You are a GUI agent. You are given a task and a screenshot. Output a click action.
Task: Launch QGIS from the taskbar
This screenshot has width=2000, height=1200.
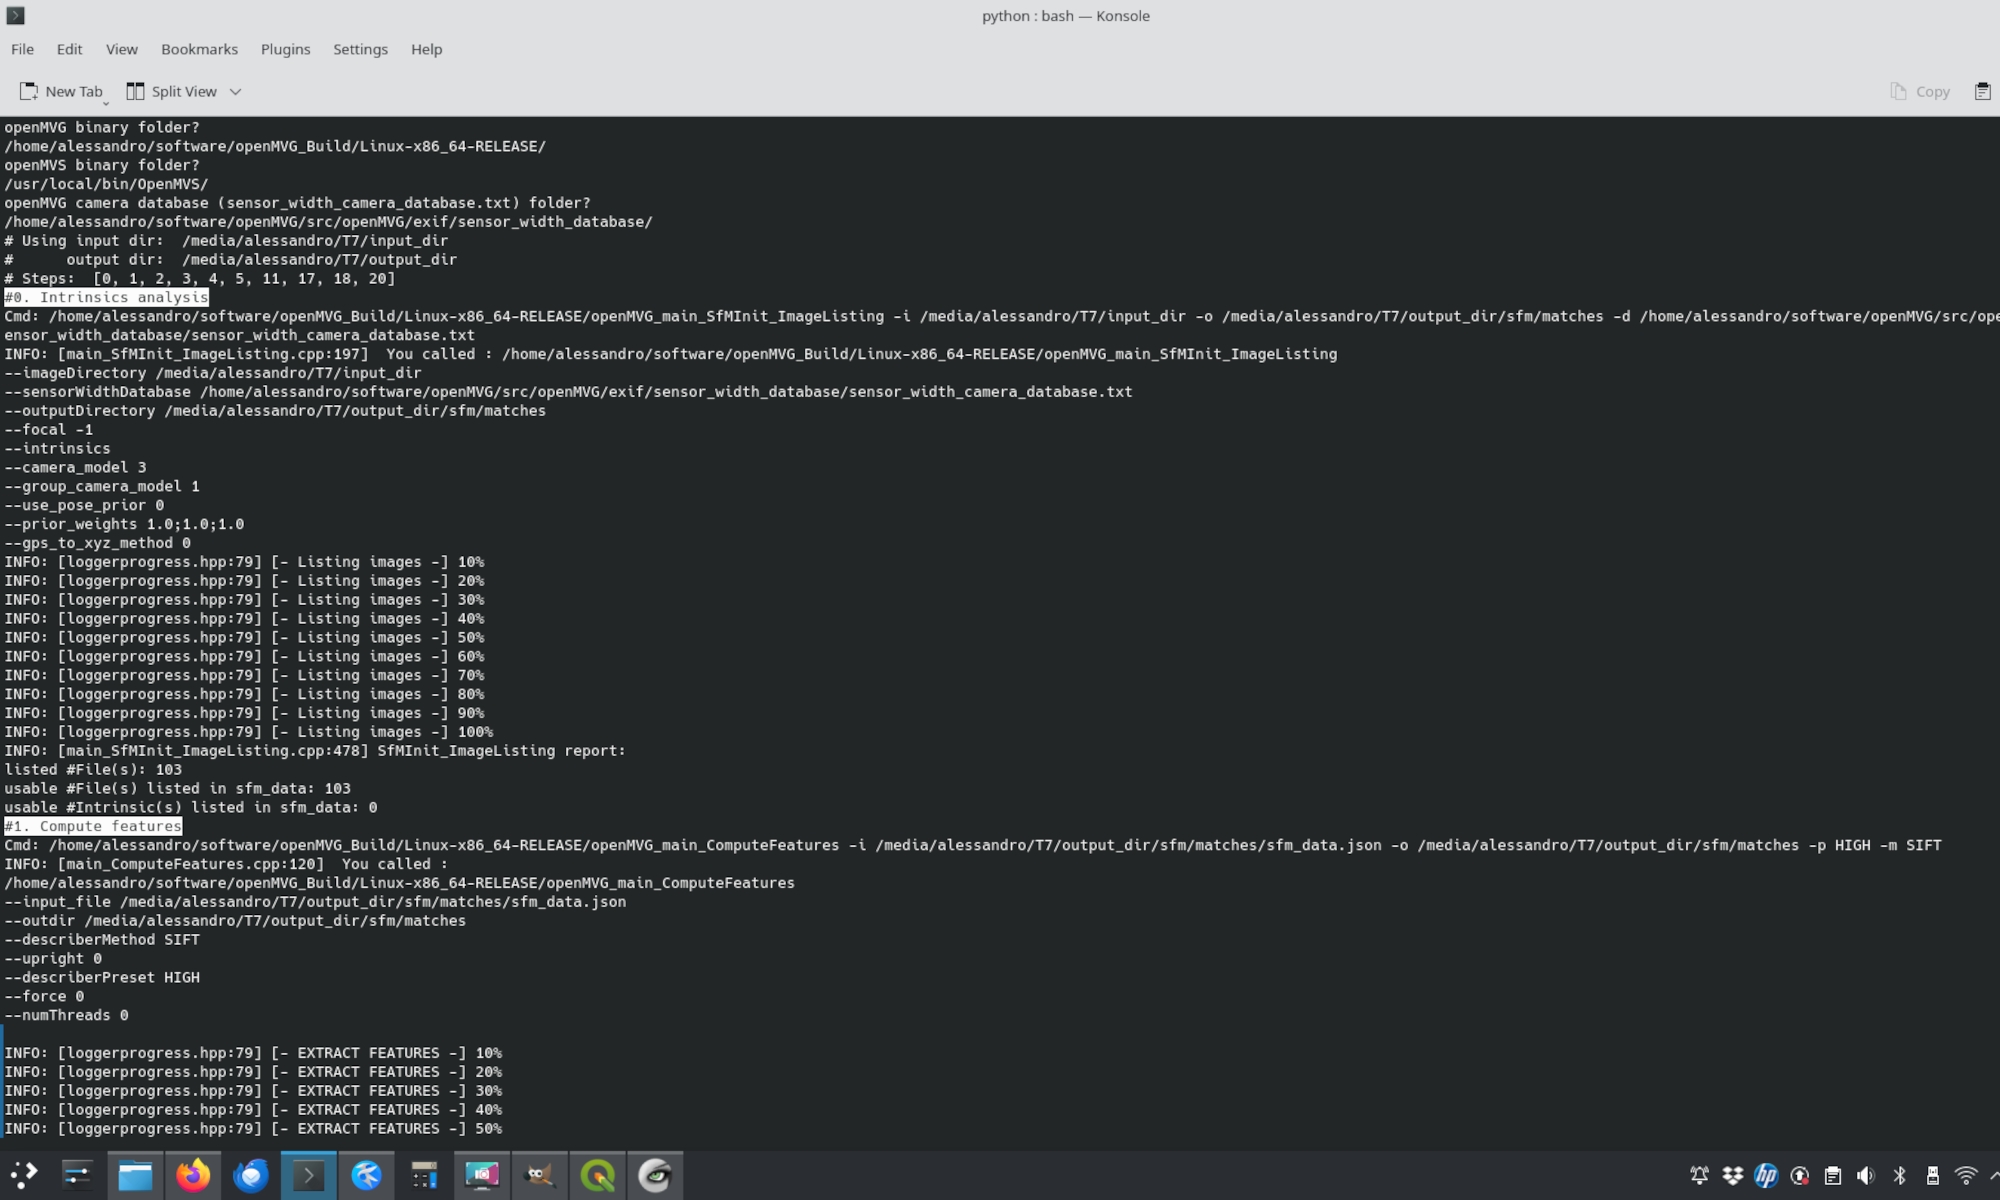[597, 1175]
